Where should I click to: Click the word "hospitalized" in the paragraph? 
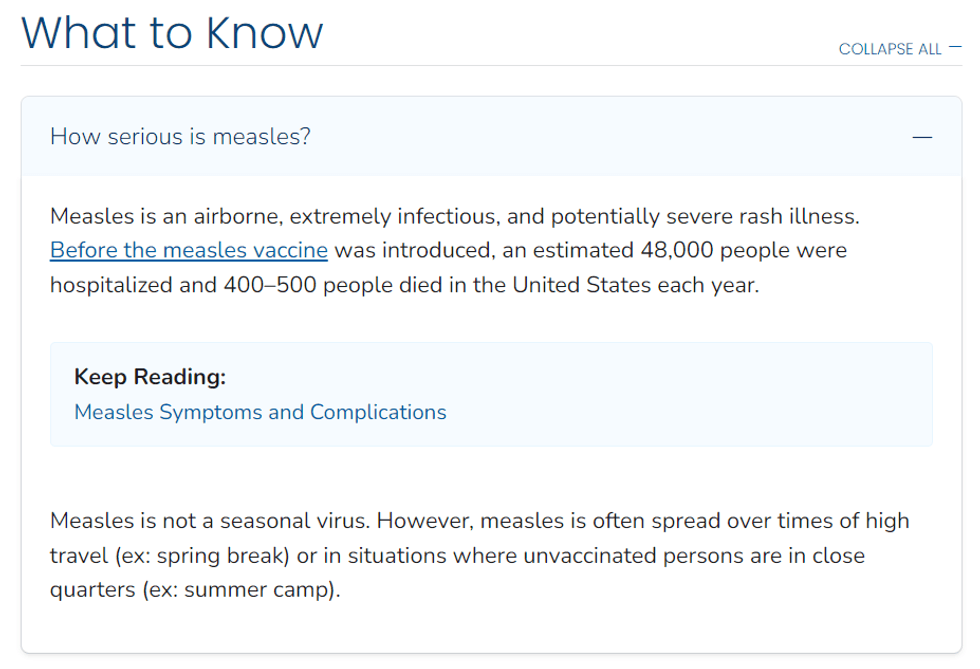point(107,284)
